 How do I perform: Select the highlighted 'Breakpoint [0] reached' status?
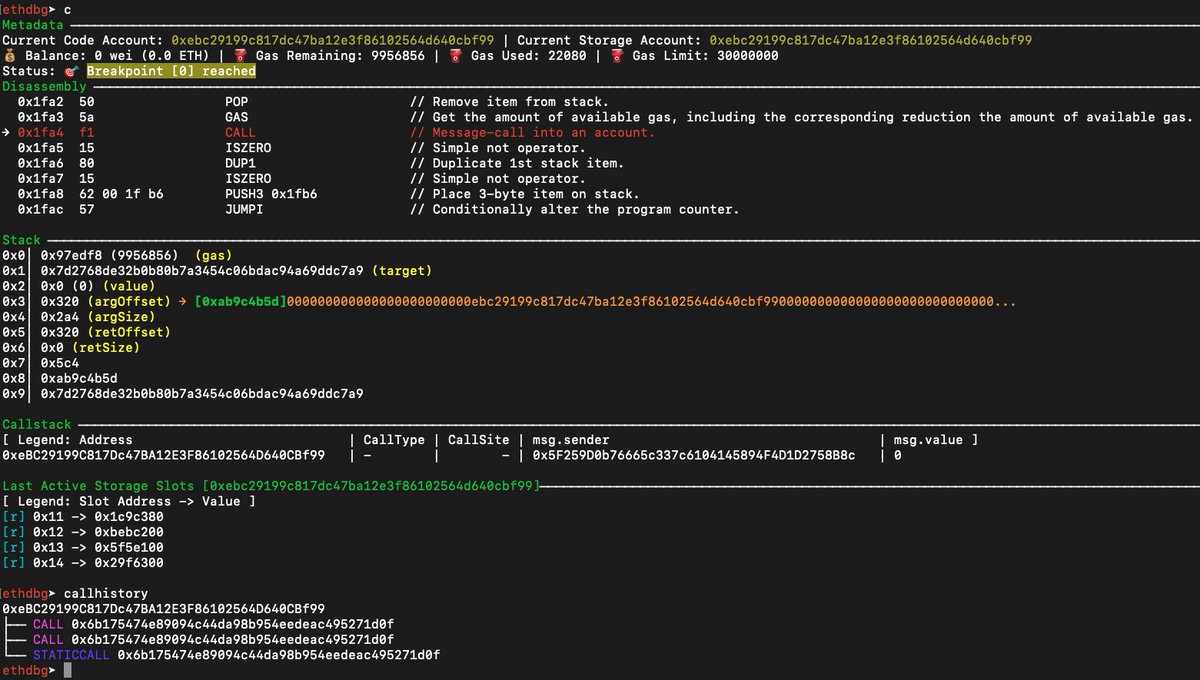click(171, 71)
